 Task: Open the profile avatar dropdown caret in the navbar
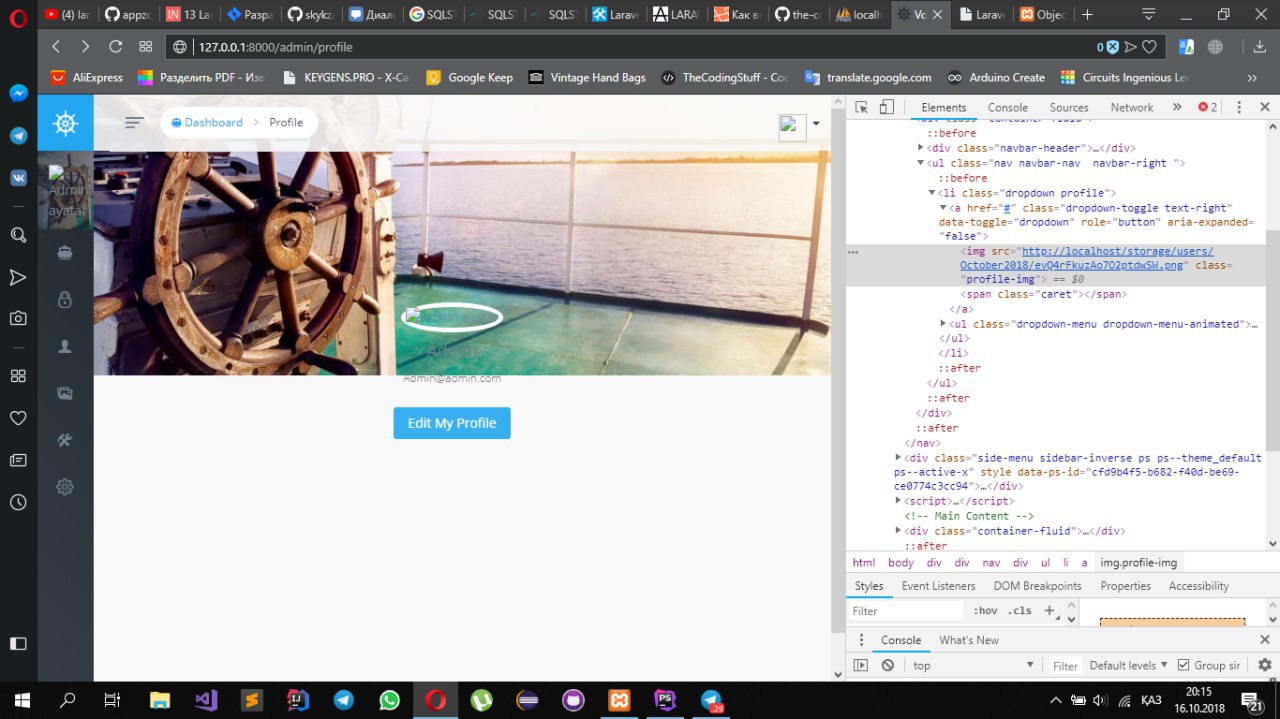pyautogui.click(x=816, y=124)
